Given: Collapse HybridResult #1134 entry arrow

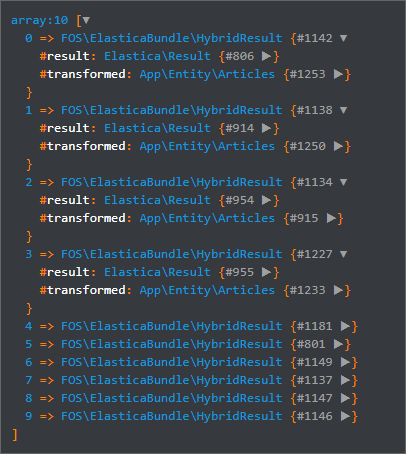Looking at the screenshot, I should click(343, 183).
